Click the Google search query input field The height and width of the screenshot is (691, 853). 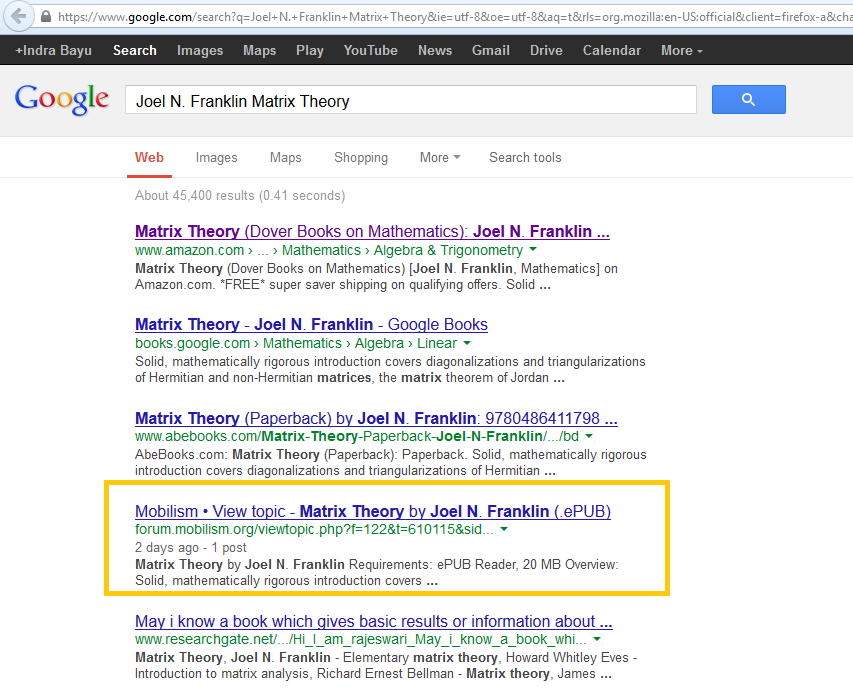click(411, 100)
